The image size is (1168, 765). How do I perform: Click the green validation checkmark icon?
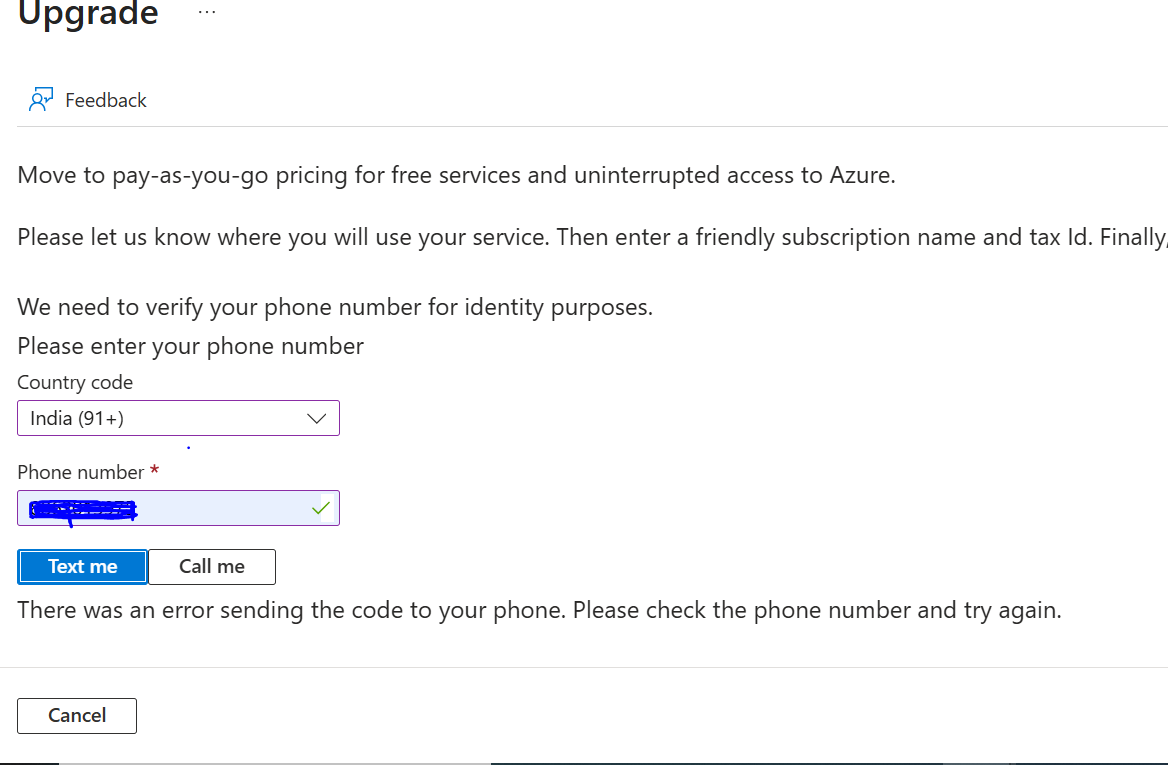pyautogui.click(x=320, y=508)
